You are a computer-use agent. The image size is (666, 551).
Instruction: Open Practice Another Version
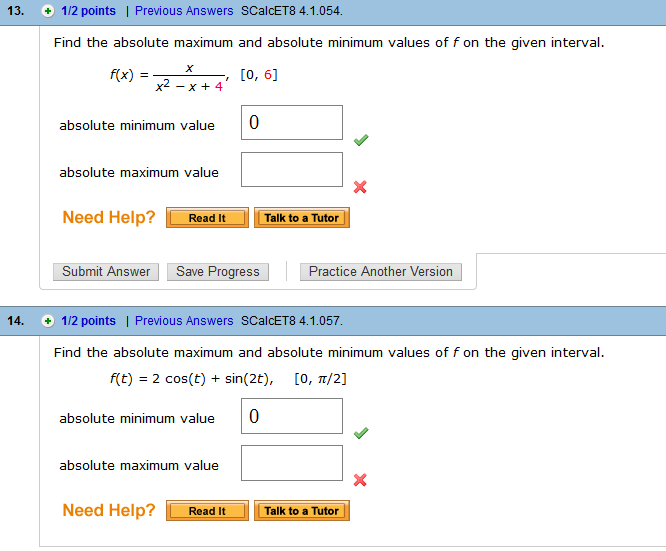pos(381,272)
